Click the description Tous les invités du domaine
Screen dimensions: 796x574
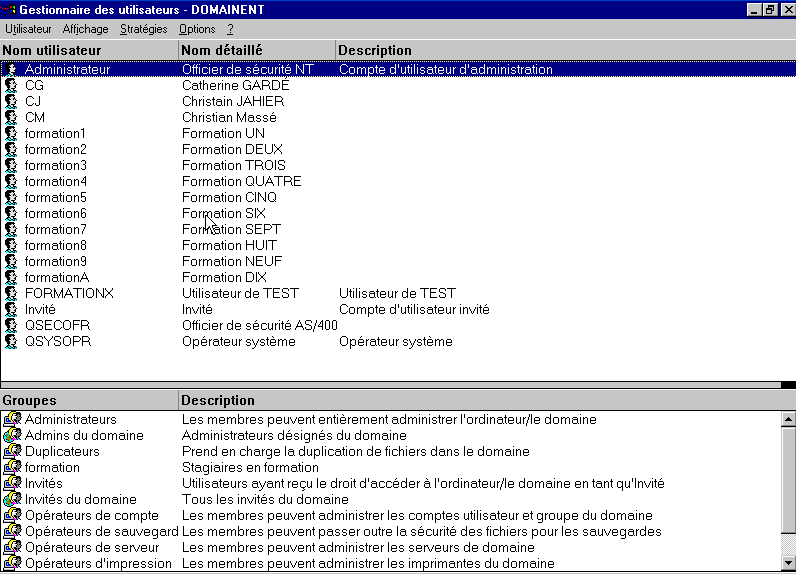point(265,499)
